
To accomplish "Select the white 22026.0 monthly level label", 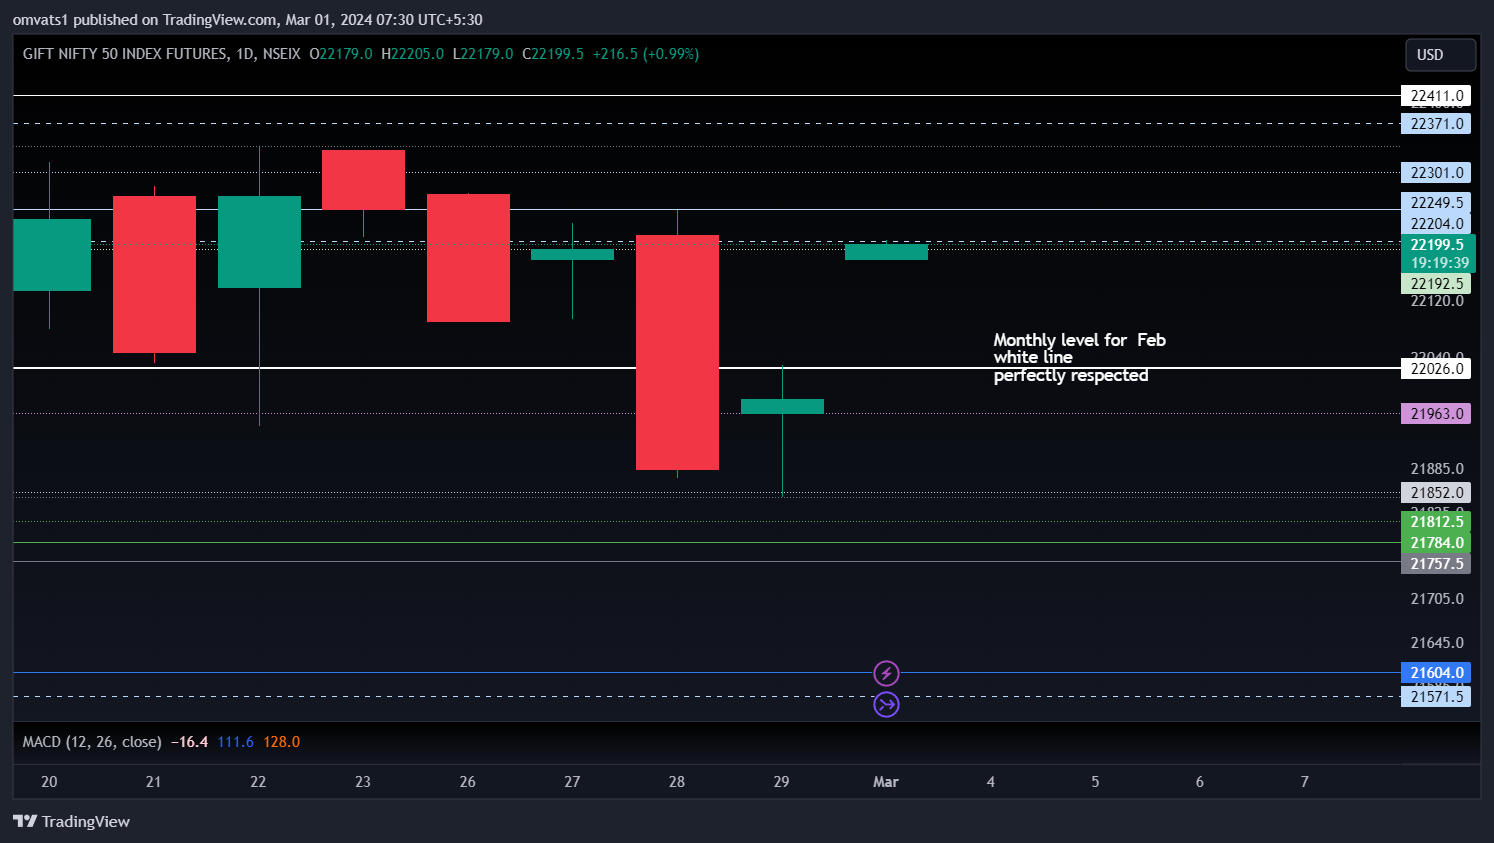I will point(1436,369).
